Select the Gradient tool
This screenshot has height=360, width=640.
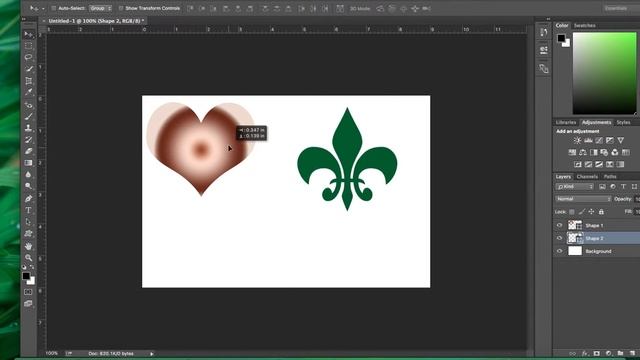[28, 163]
